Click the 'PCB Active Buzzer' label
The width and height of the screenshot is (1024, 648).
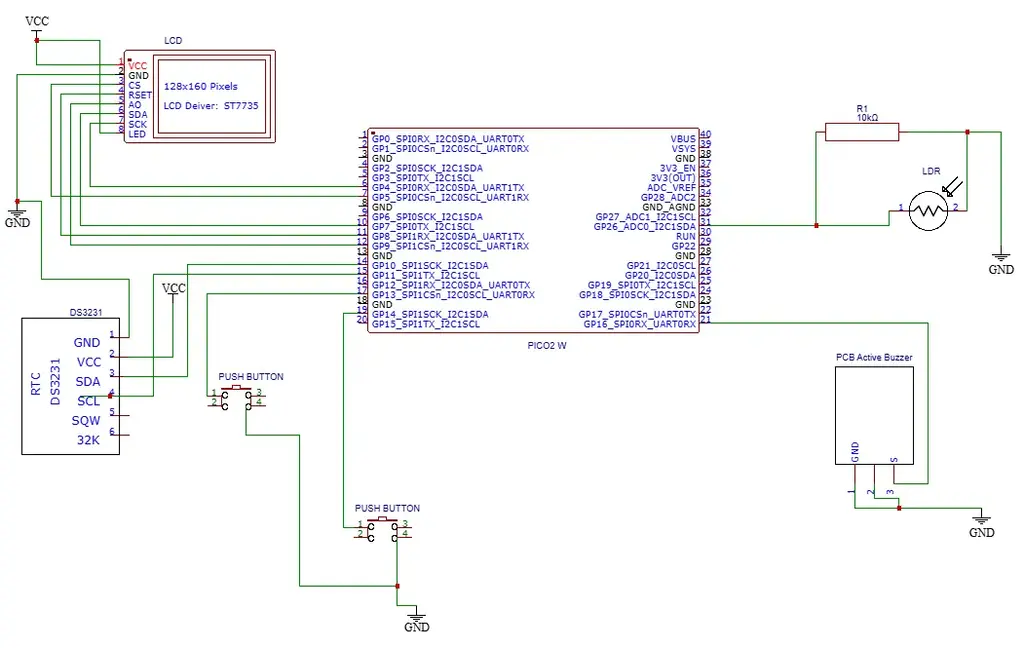tap(874, 357)
